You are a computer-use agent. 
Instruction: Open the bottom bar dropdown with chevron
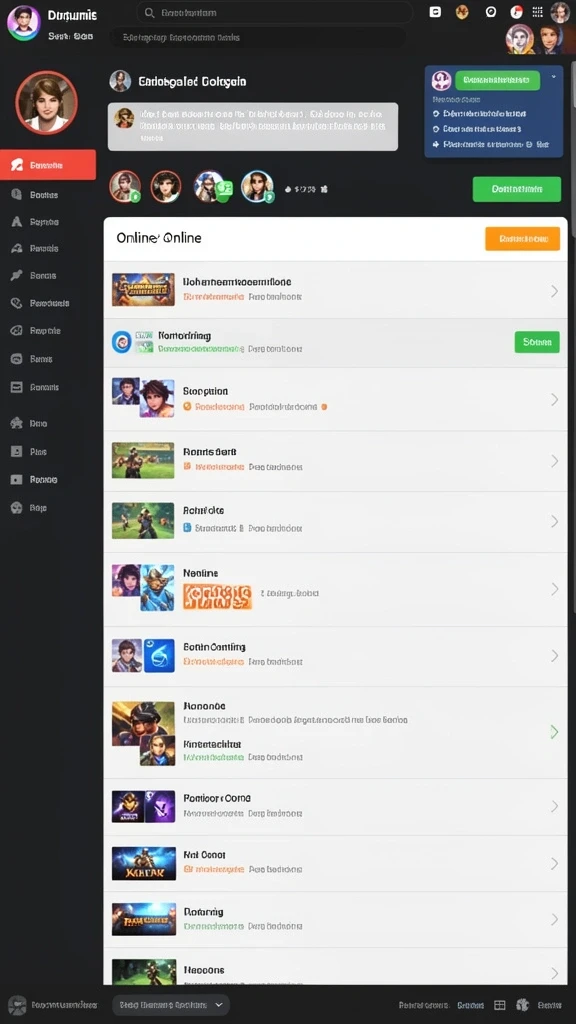(x=171, y=1004)
